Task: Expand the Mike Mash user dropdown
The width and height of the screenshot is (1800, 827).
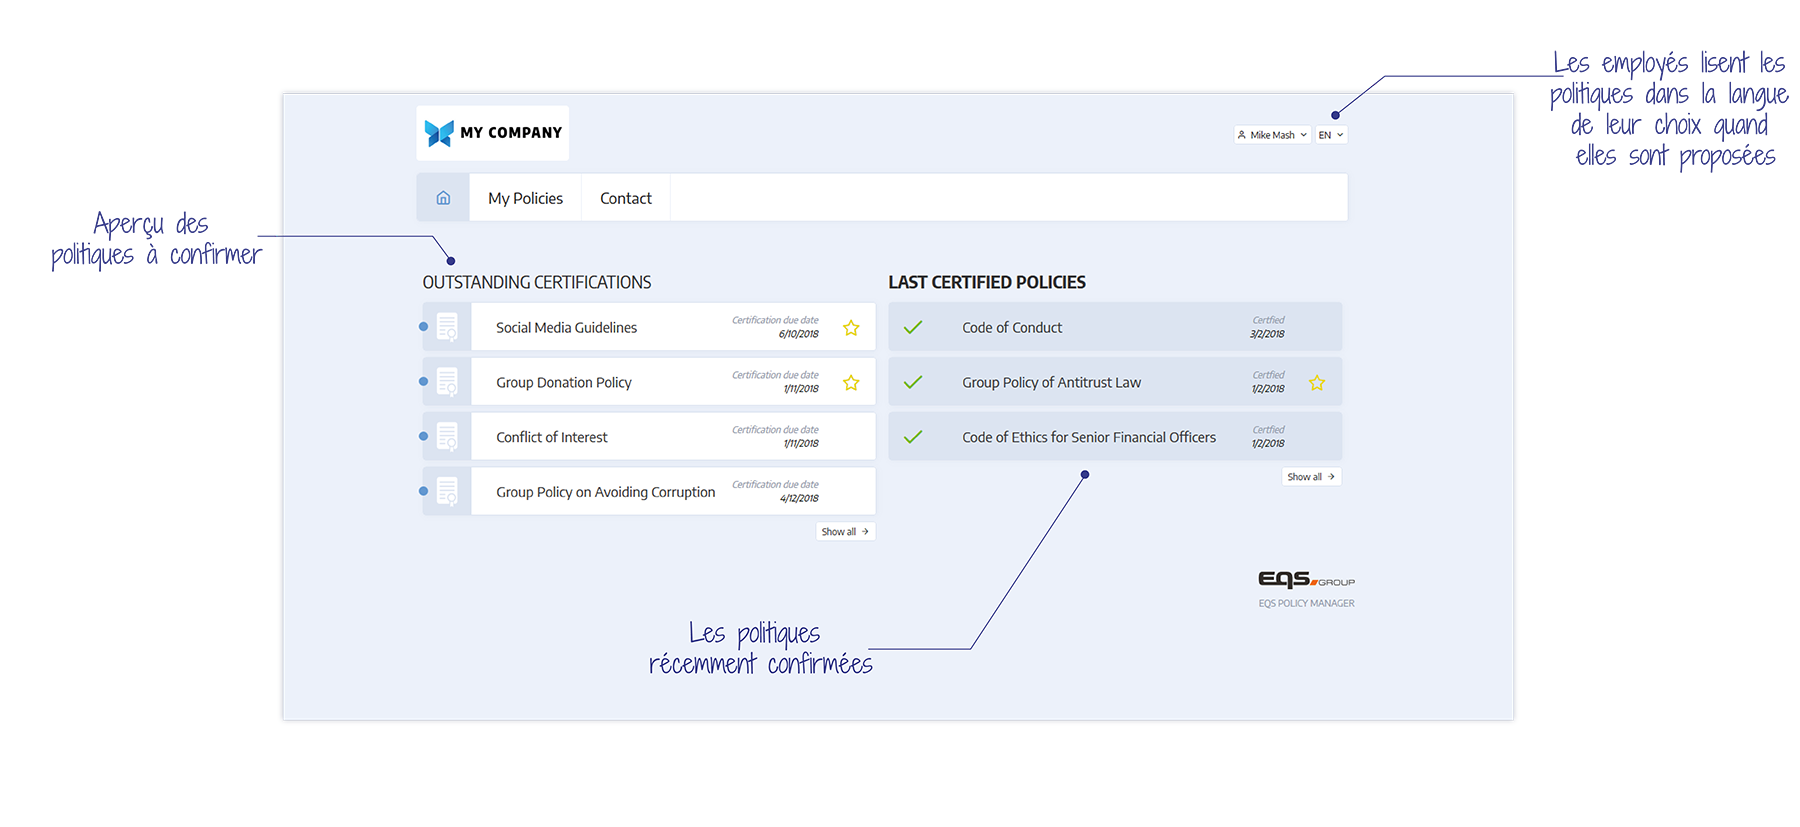Action: tap(1272, 135)
